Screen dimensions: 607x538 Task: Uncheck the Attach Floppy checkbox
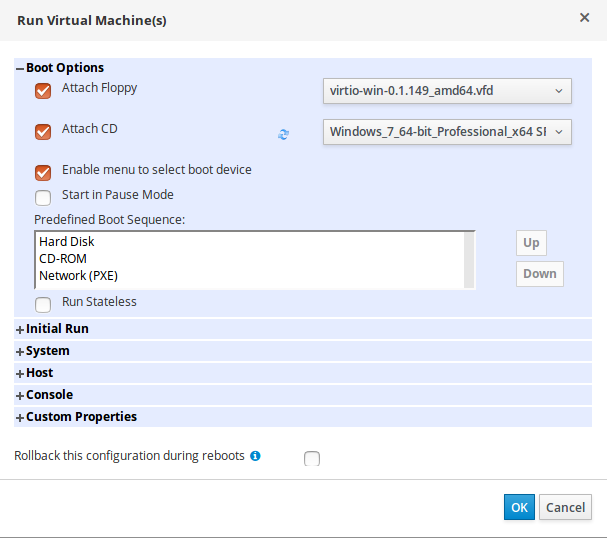click(x=43, y=91)
